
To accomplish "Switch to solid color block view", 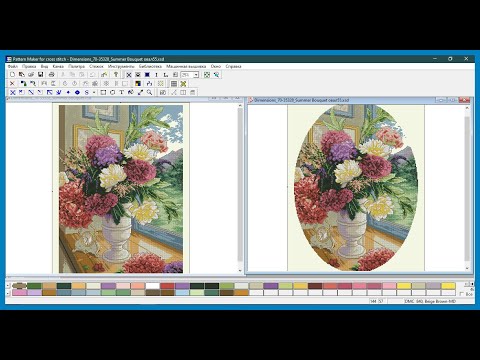I will pyautogui.click(x=147, y=75).
